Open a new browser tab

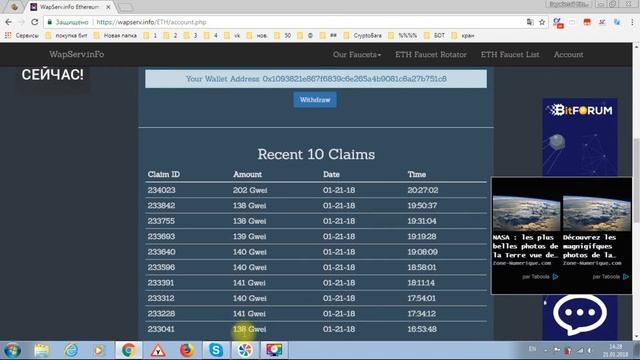point(125,7)
